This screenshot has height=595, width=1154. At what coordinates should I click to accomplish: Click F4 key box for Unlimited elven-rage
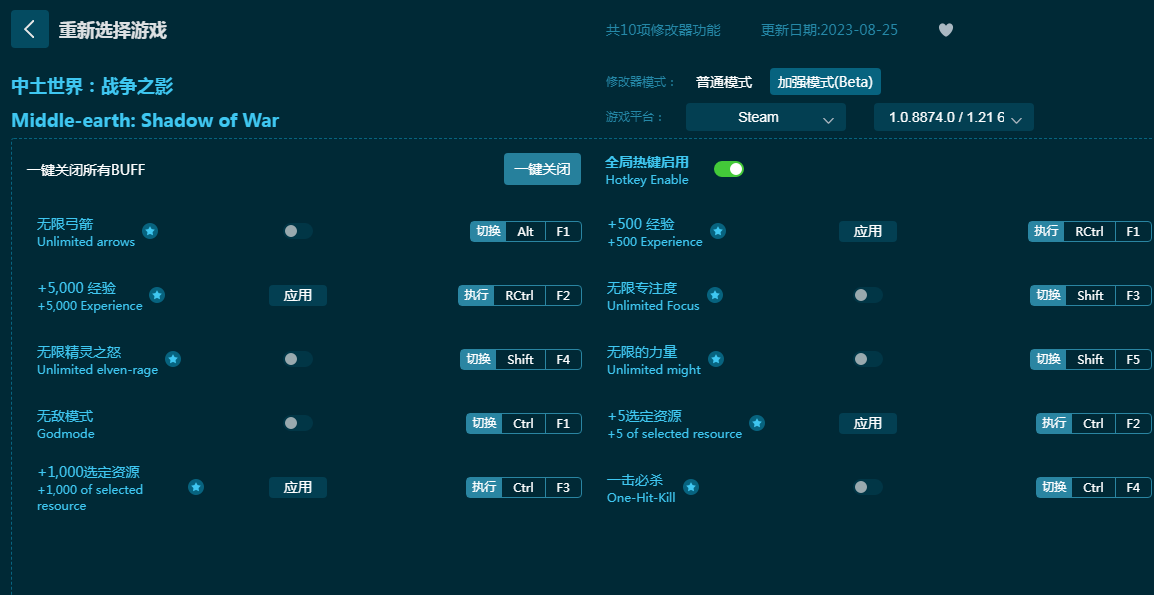point(563,359)
